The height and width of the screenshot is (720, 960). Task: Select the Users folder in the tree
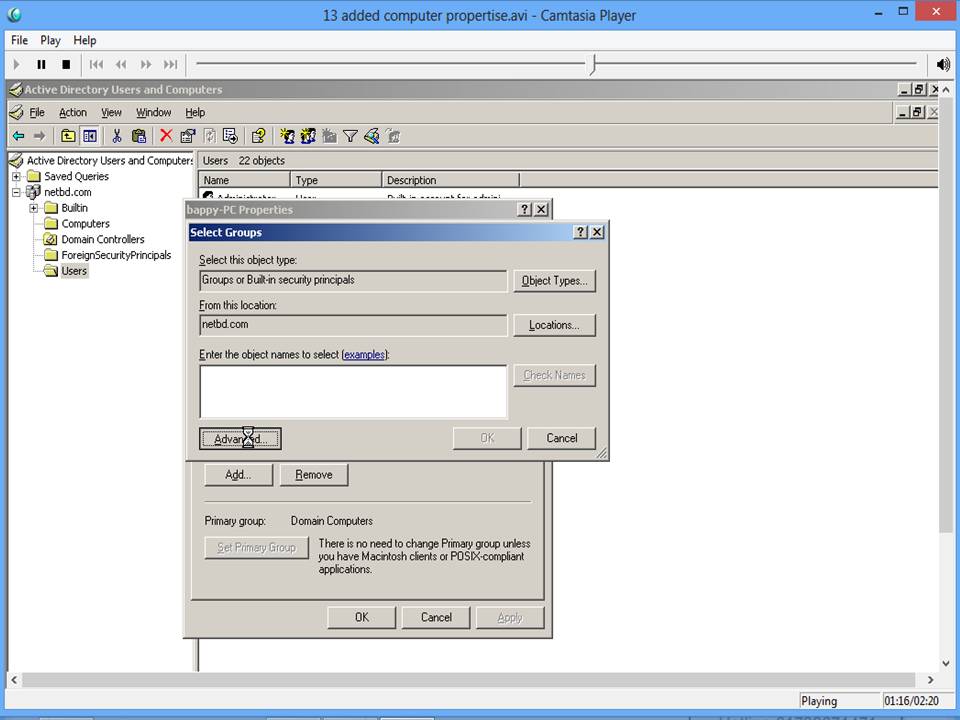[x=74, y=271]
